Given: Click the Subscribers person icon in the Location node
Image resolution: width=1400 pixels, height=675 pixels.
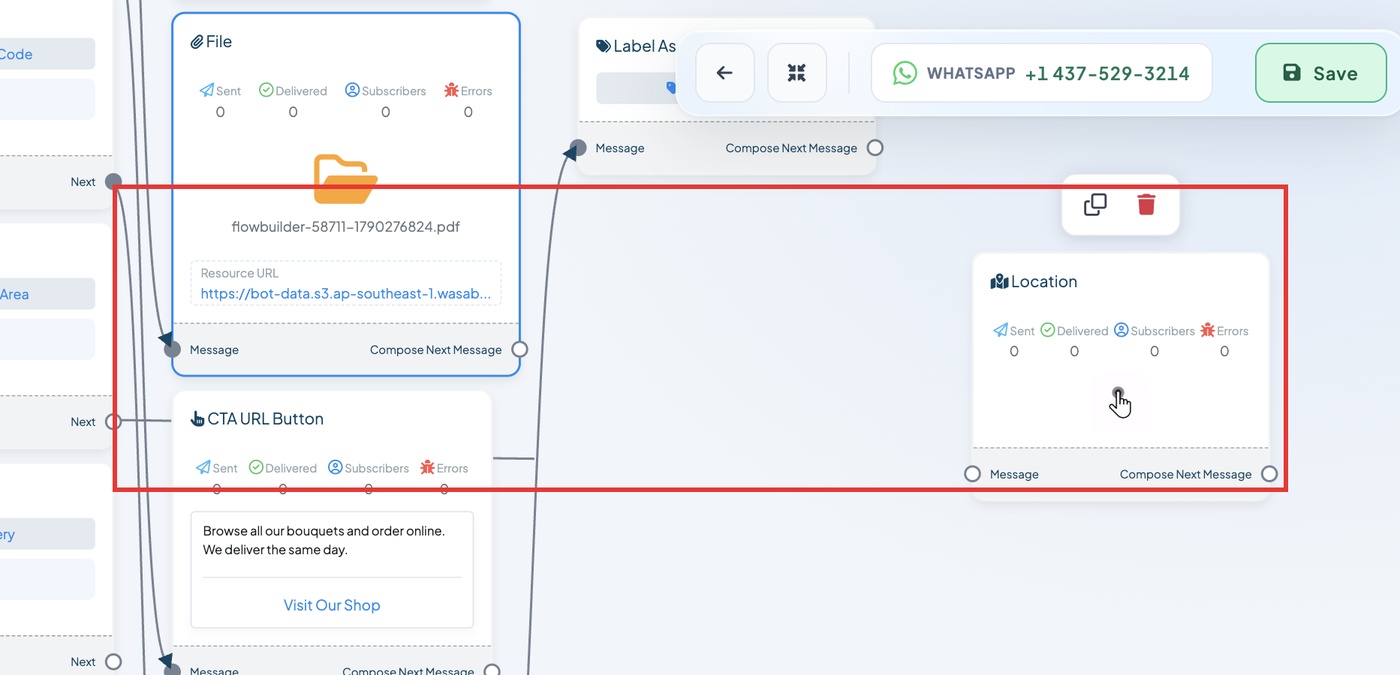Looking at the screenshot, I should 1121,330.
